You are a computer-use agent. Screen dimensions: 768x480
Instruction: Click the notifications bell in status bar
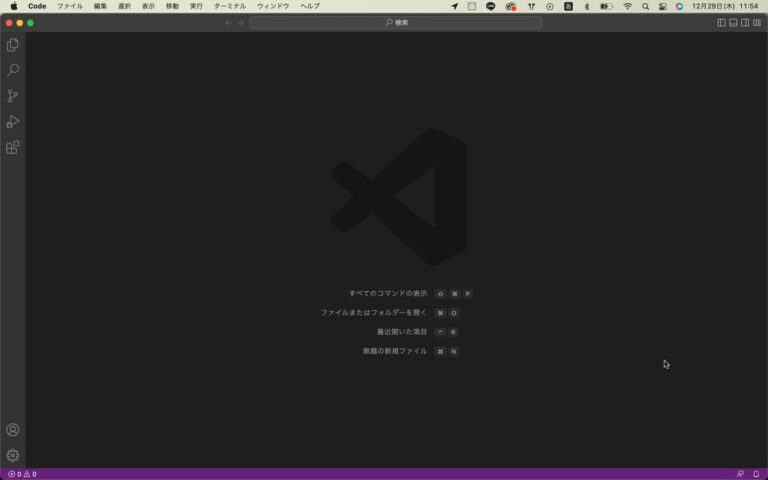point(756,474)
